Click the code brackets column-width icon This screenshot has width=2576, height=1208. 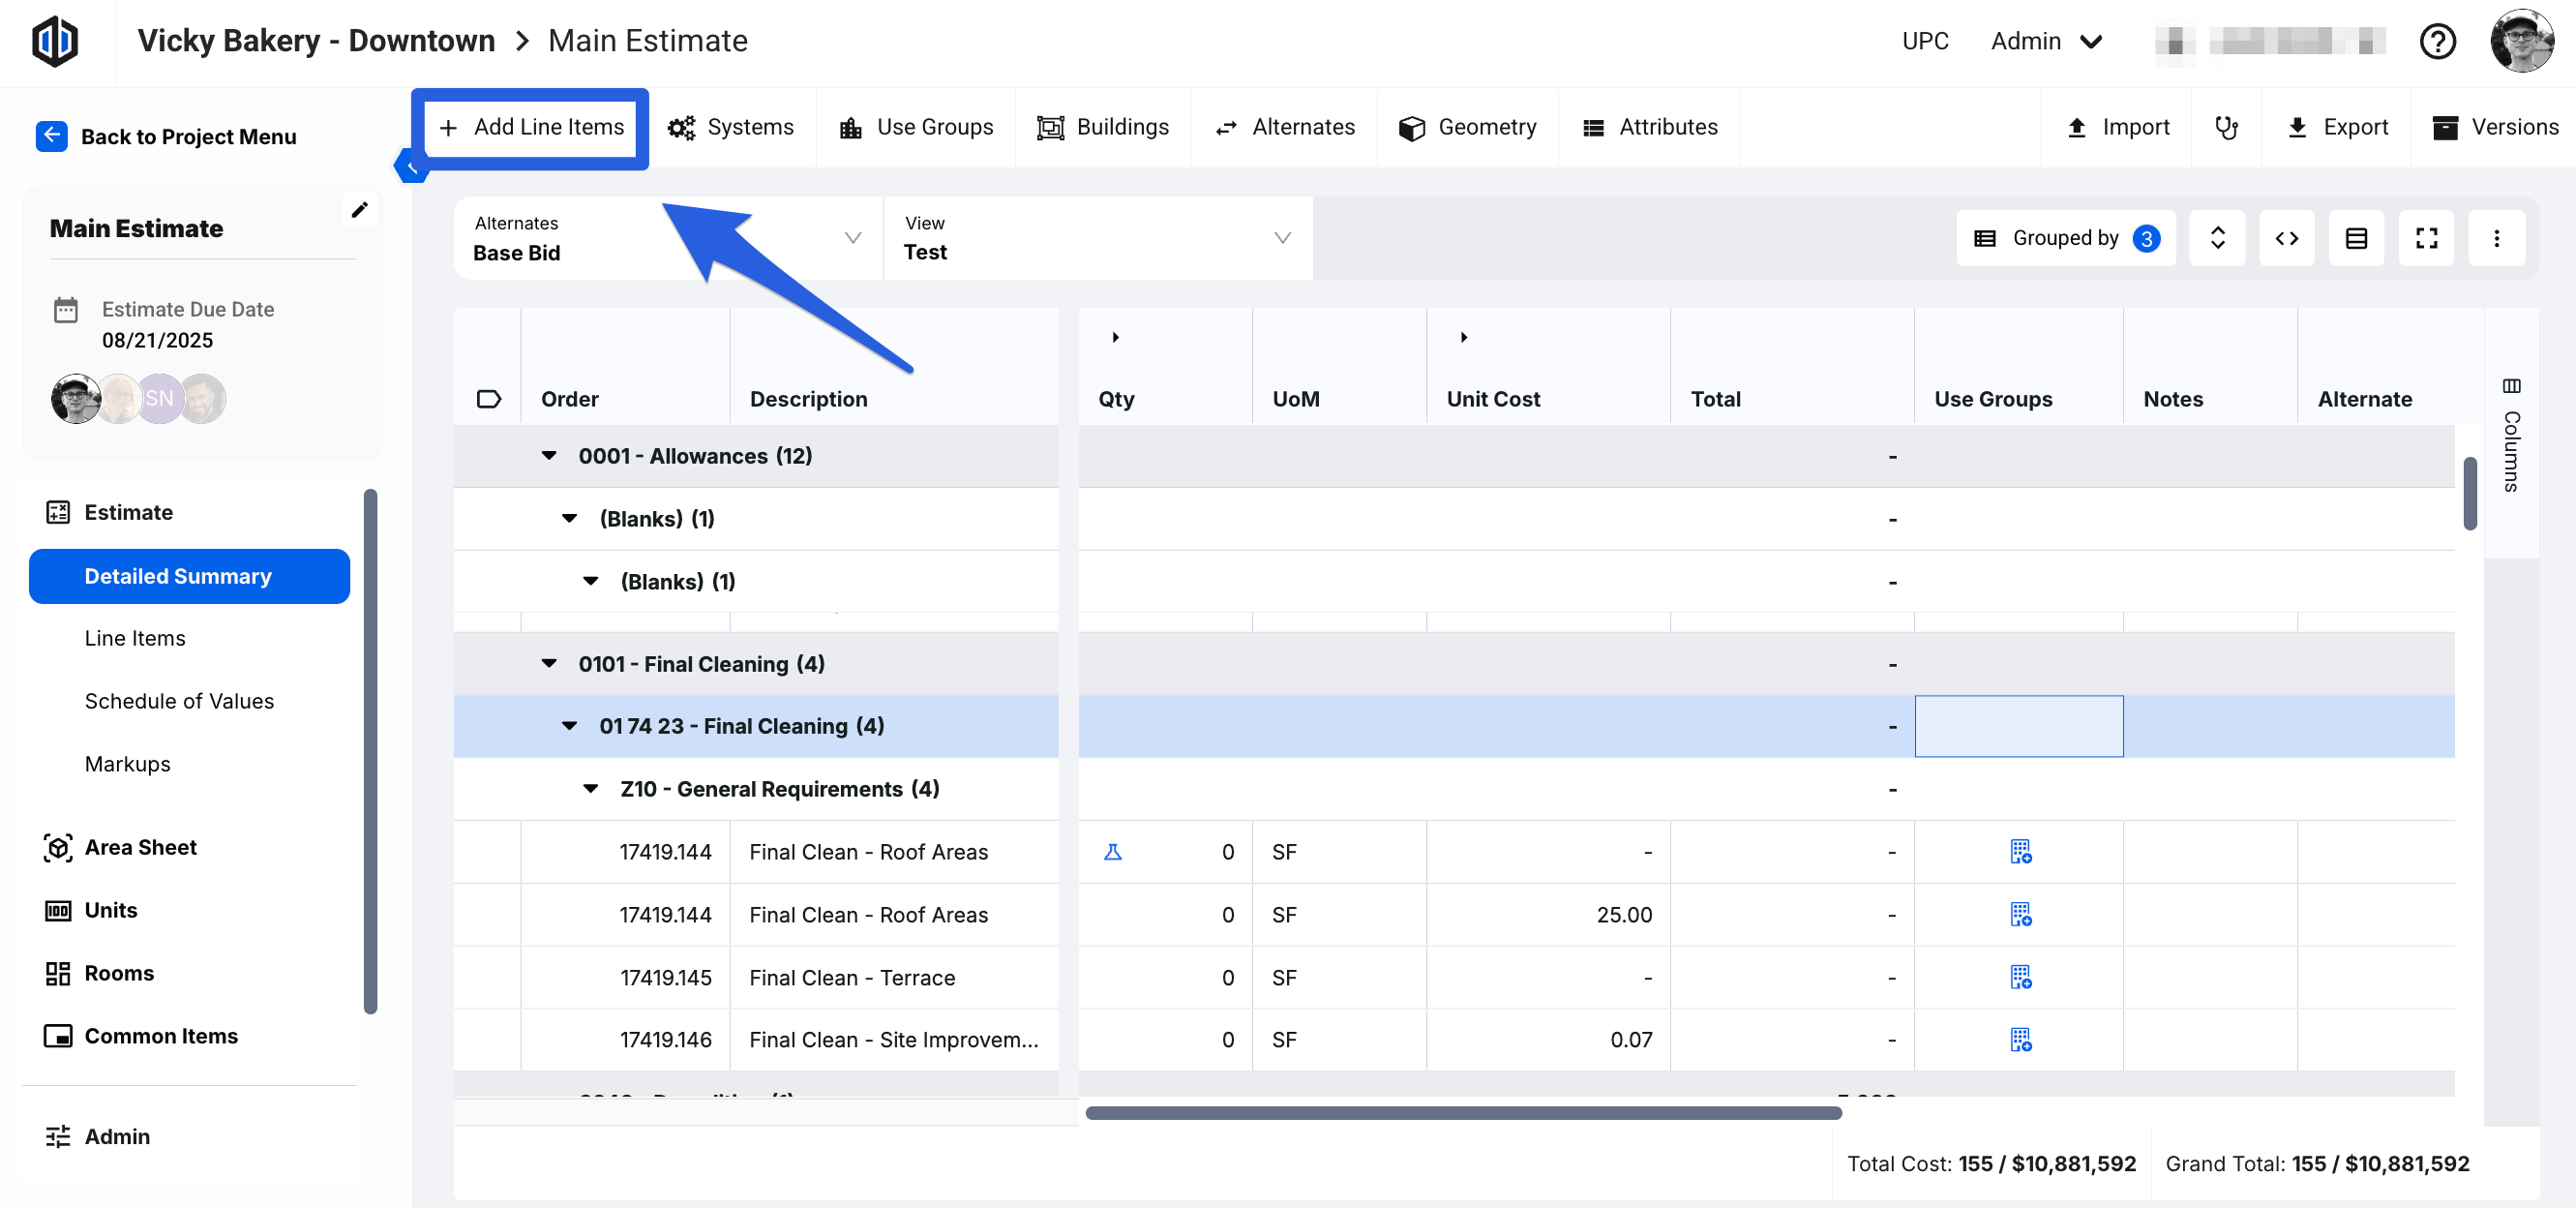point(2286,238)
